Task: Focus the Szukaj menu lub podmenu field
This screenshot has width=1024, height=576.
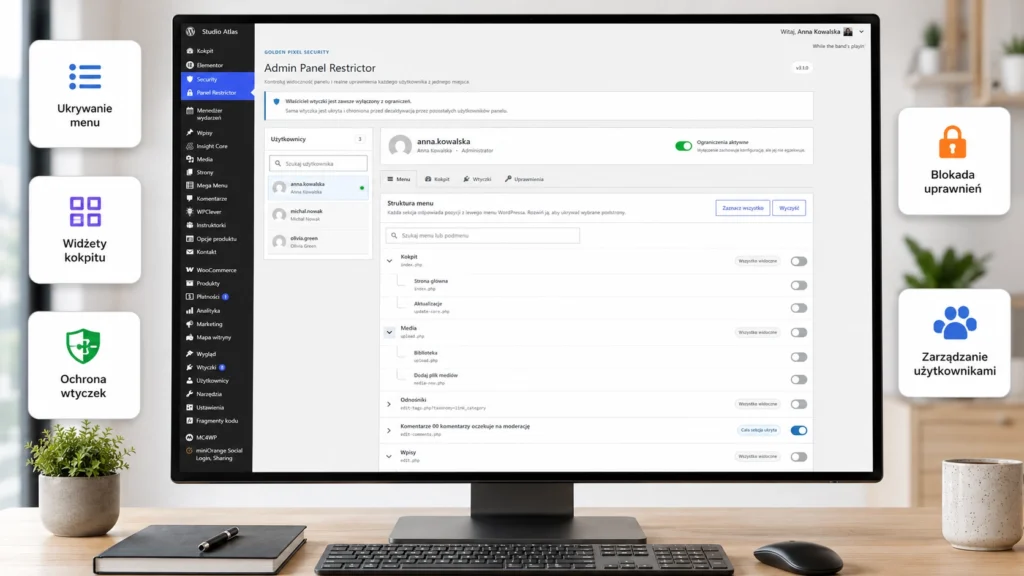Action: tap(483, 235)
